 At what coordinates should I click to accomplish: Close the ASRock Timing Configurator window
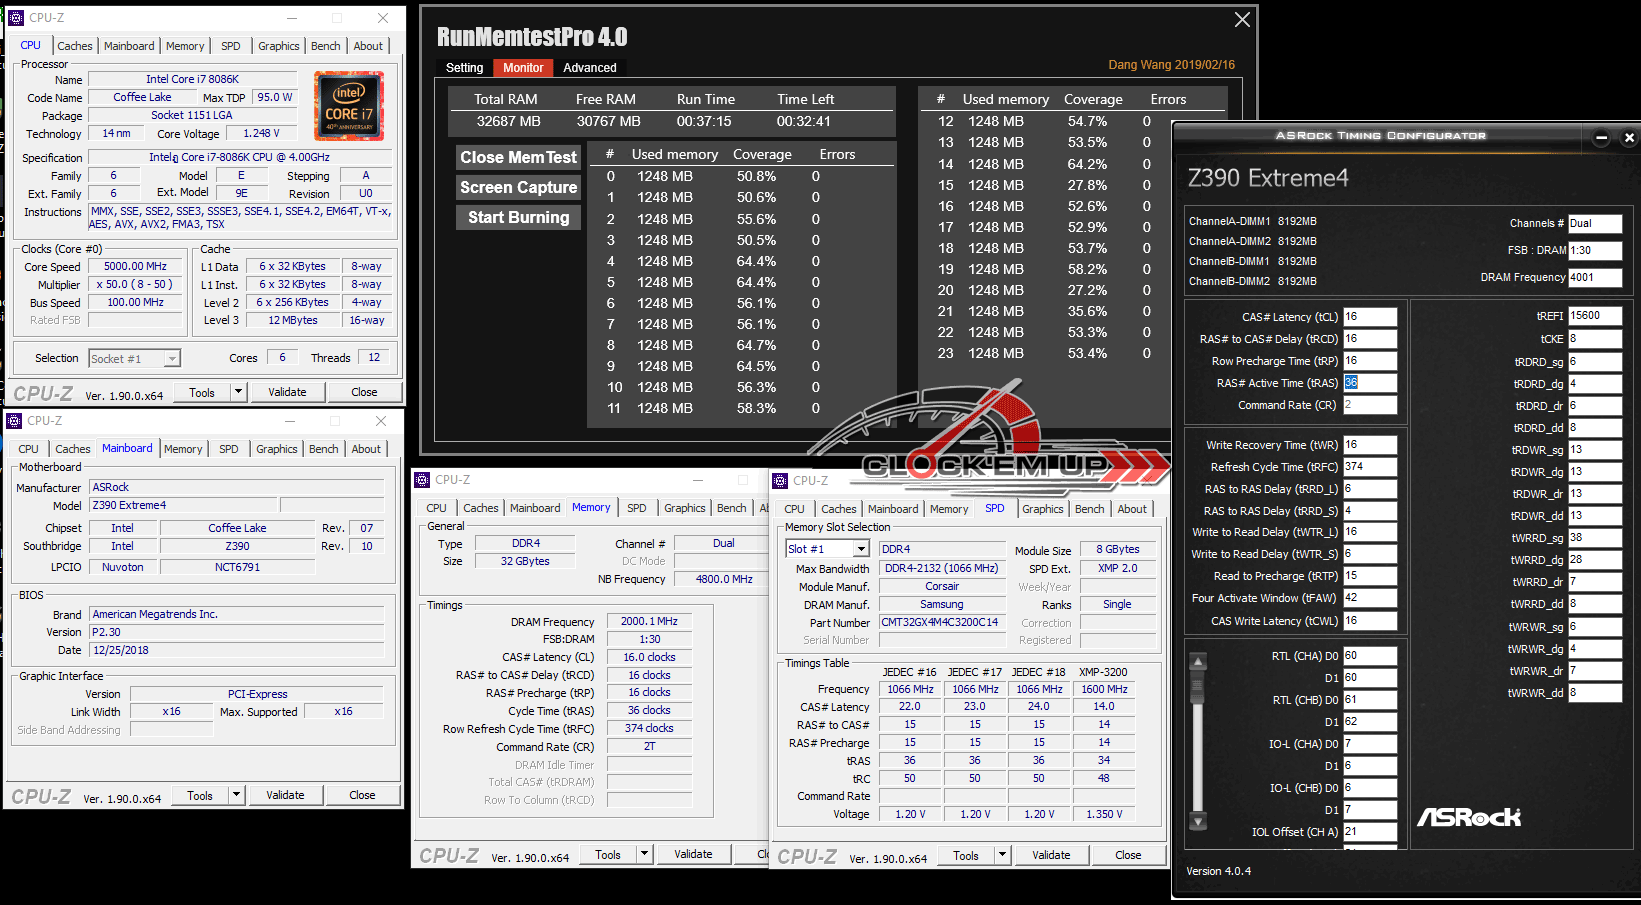1629,137
